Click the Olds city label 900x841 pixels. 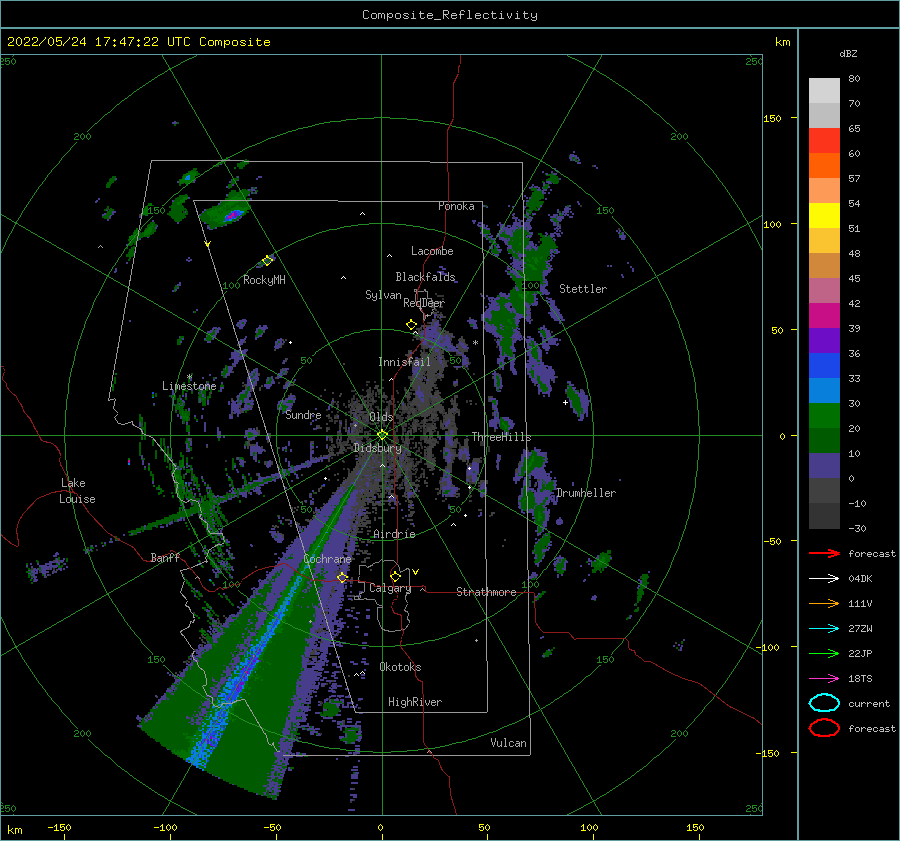[381, 417]
